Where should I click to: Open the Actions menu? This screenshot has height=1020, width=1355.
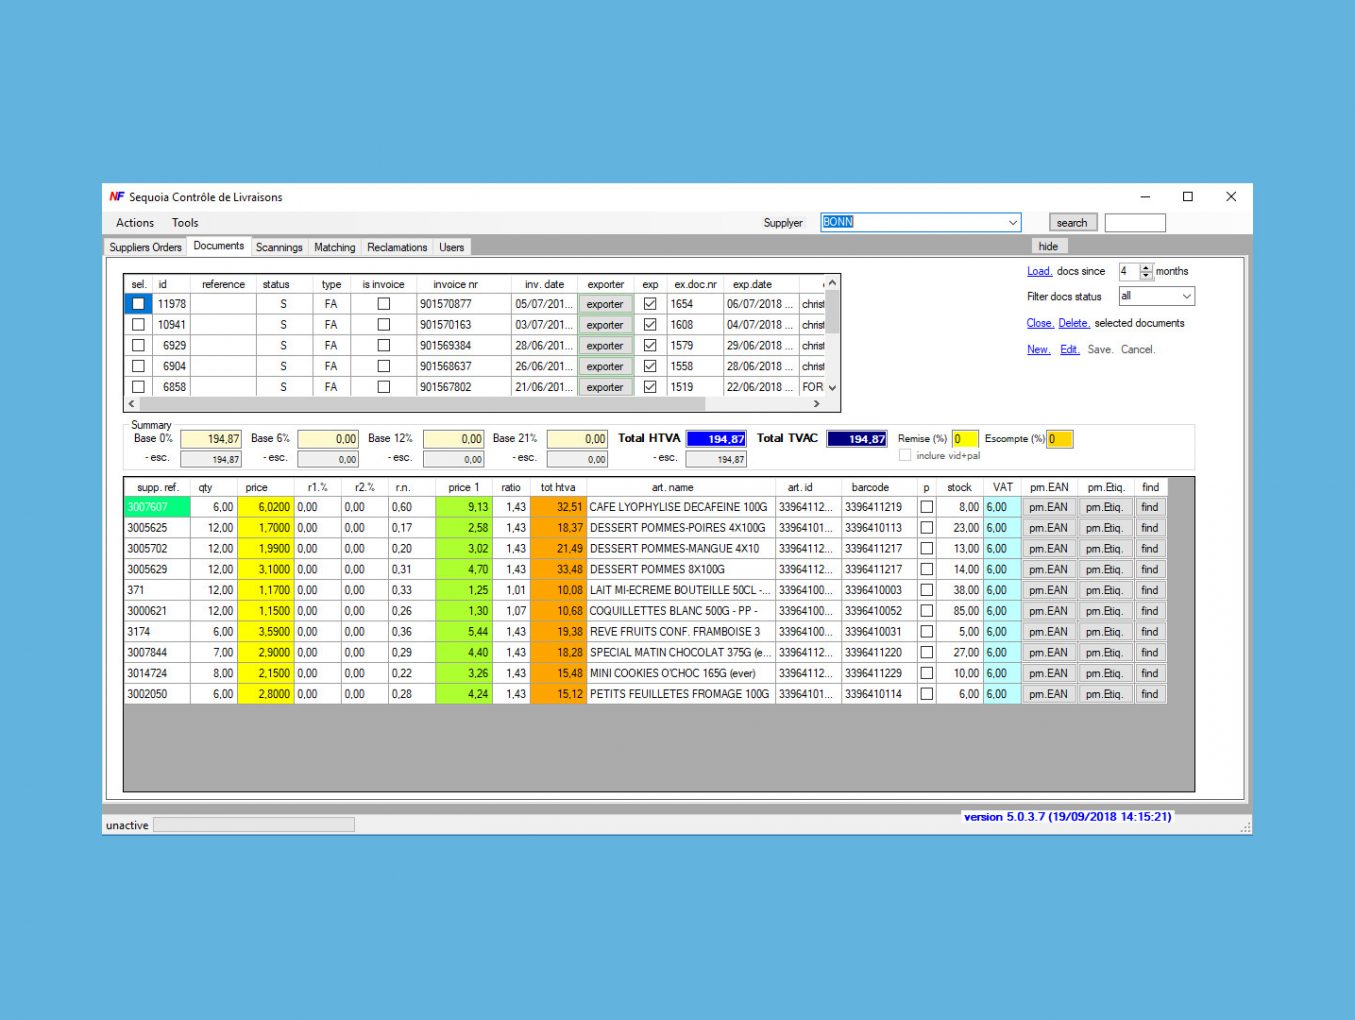pos(135,223)
